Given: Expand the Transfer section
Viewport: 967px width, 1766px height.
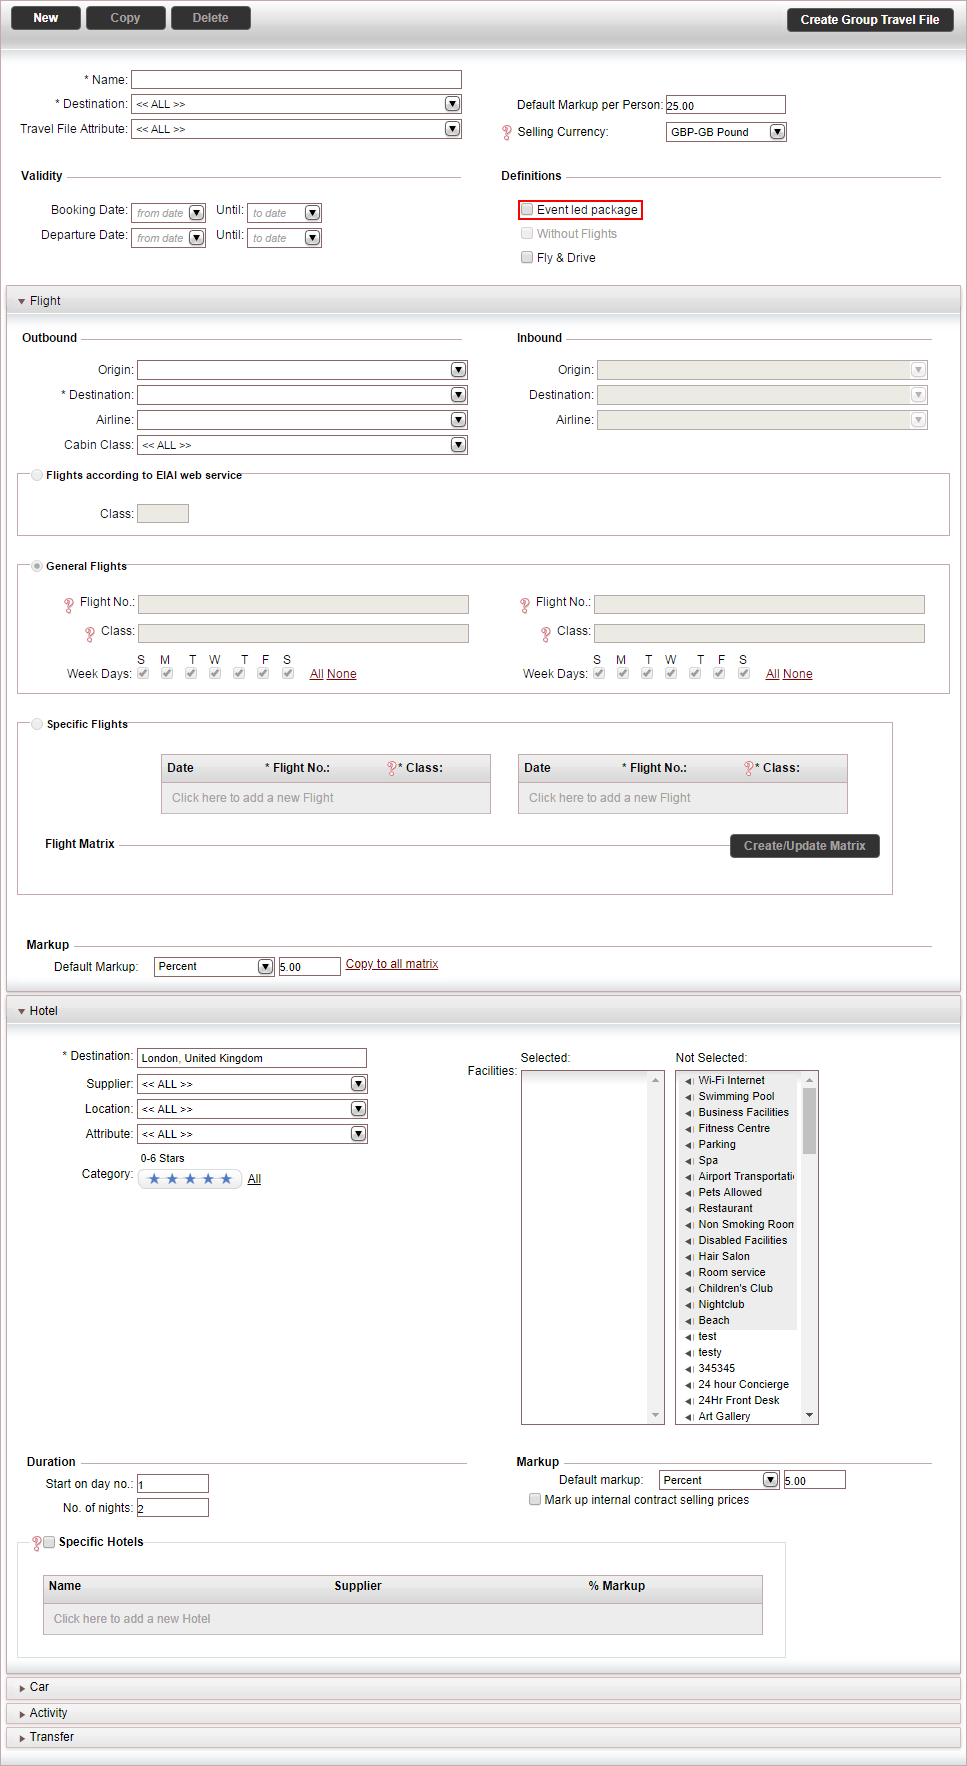Looking at the screenshot, I should click(x=22, y=1738).
